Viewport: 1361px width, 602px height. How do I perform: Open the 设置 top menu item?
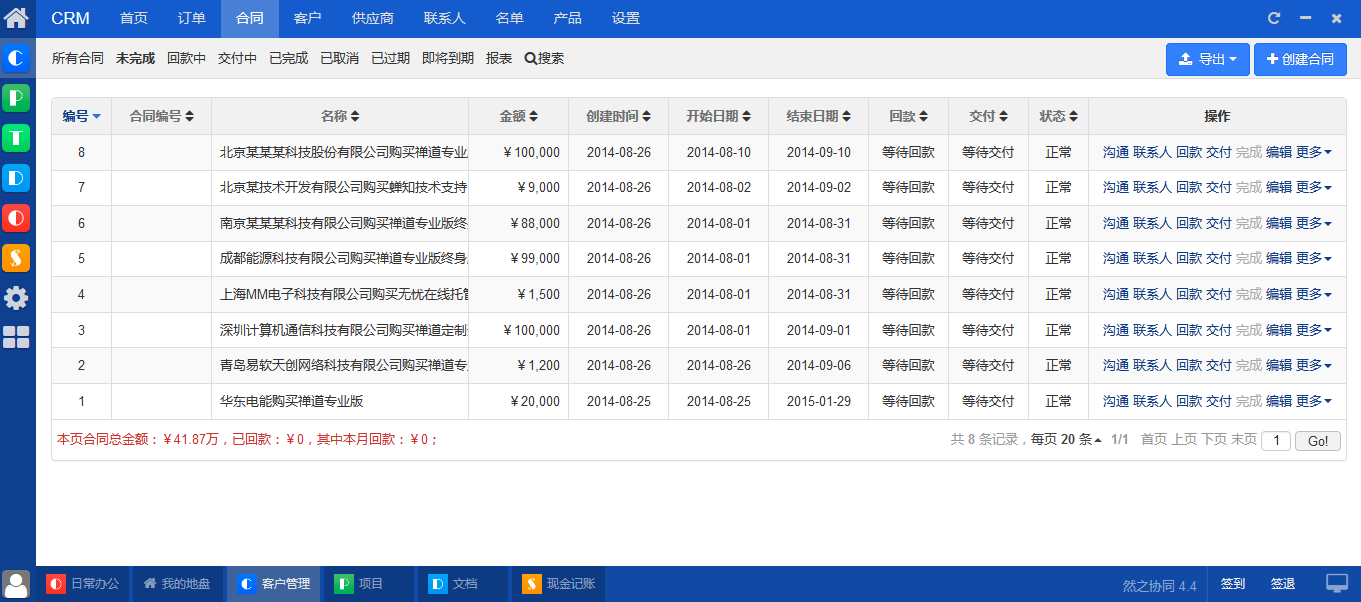(626, 18)
